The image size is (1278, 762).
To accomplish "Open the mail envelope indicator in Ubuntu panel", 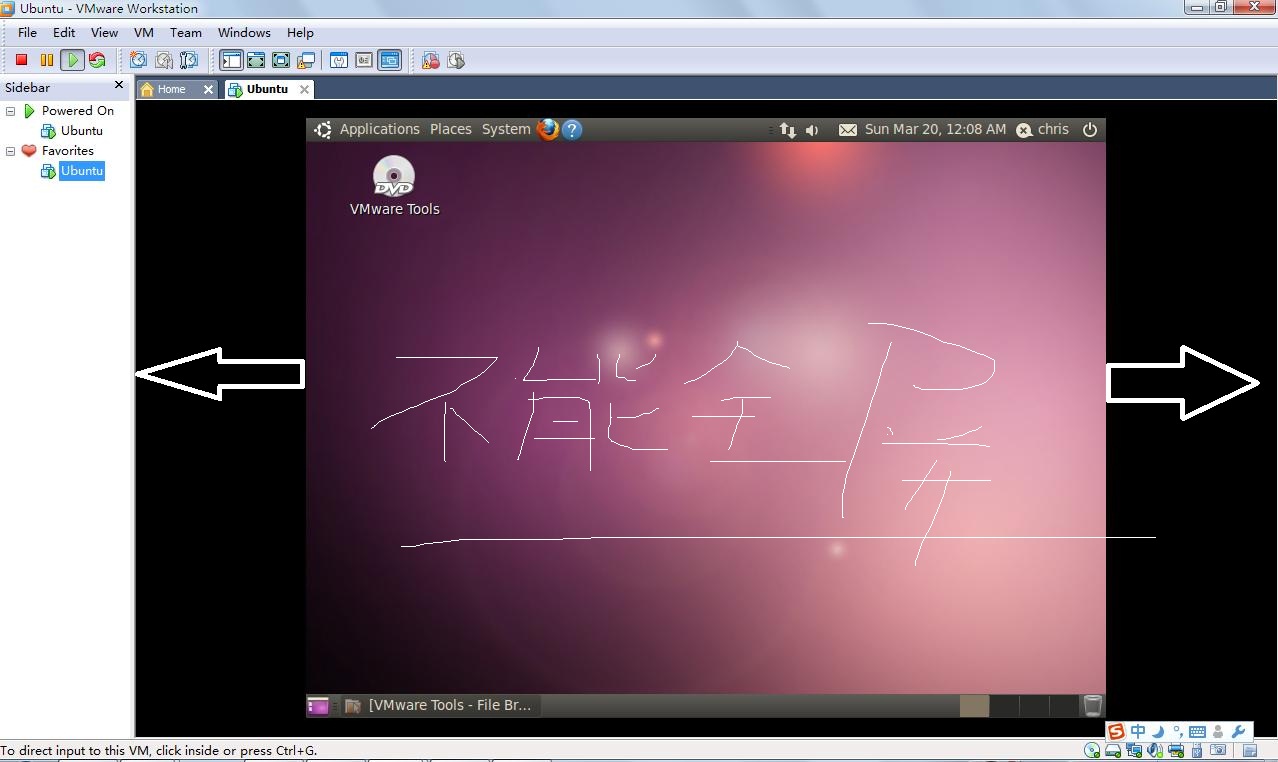I will click(848, 130).
